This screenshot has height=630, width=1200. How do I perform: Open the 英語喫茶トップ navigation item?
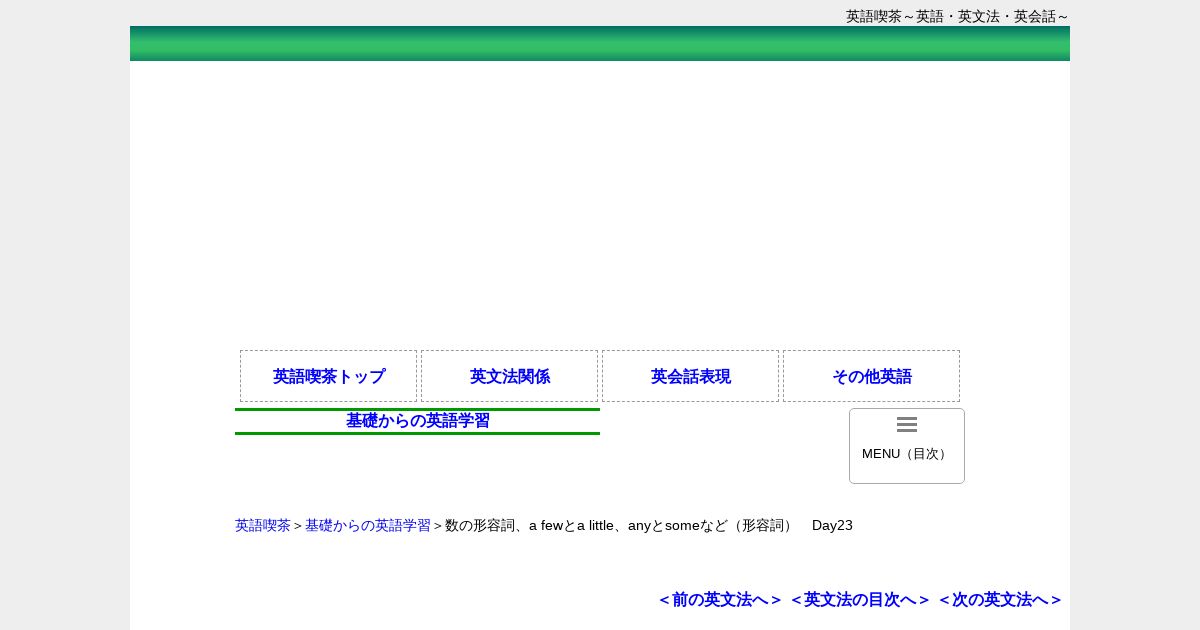pos(328,377)
